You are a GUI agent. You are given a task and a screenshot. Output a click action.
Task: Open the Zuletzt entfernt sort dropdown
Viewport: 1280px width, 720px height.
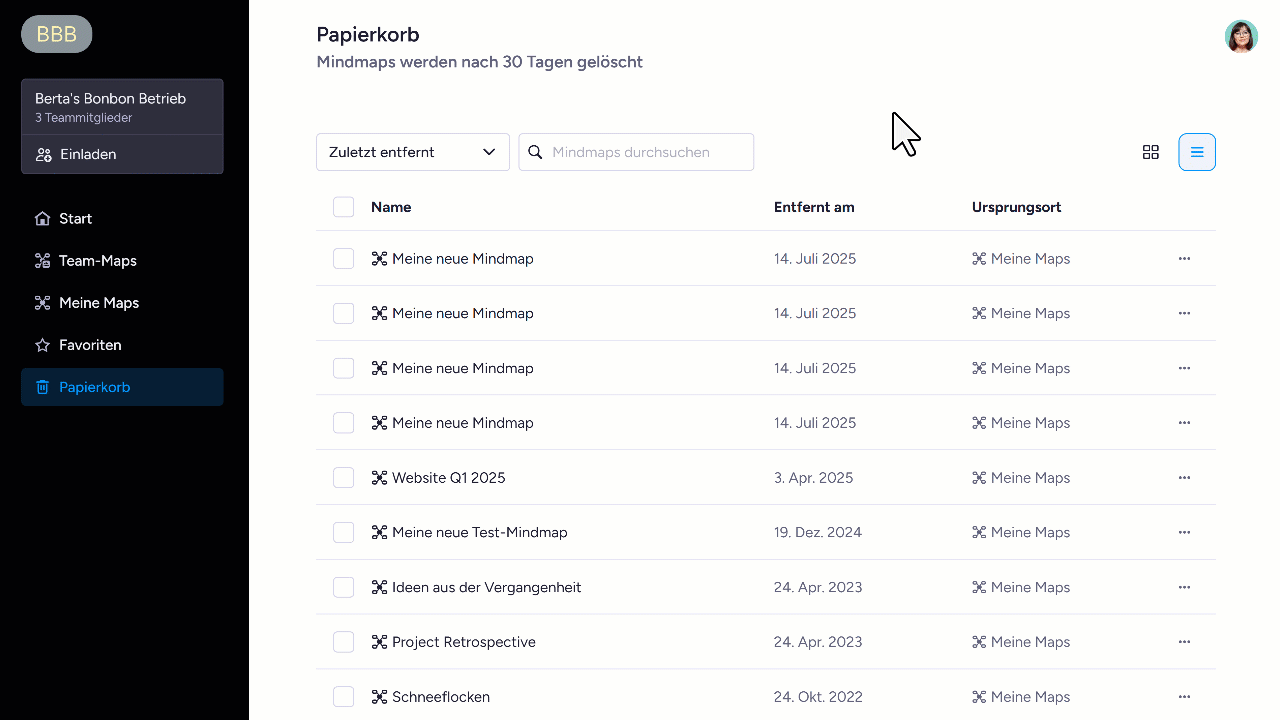413,152
